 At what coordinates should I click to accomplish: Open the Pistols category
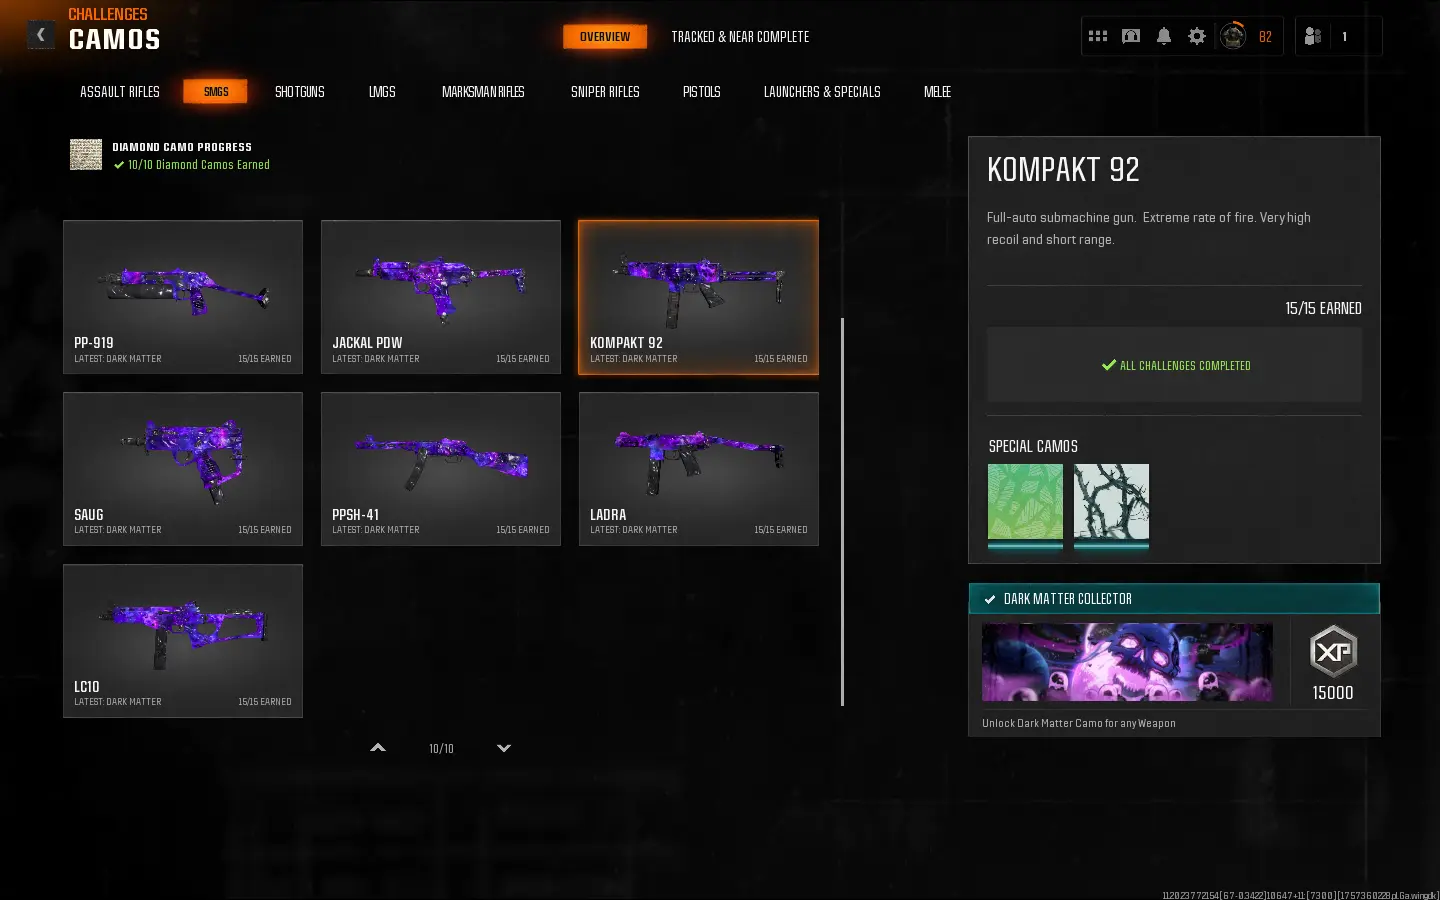coord(701,92)
